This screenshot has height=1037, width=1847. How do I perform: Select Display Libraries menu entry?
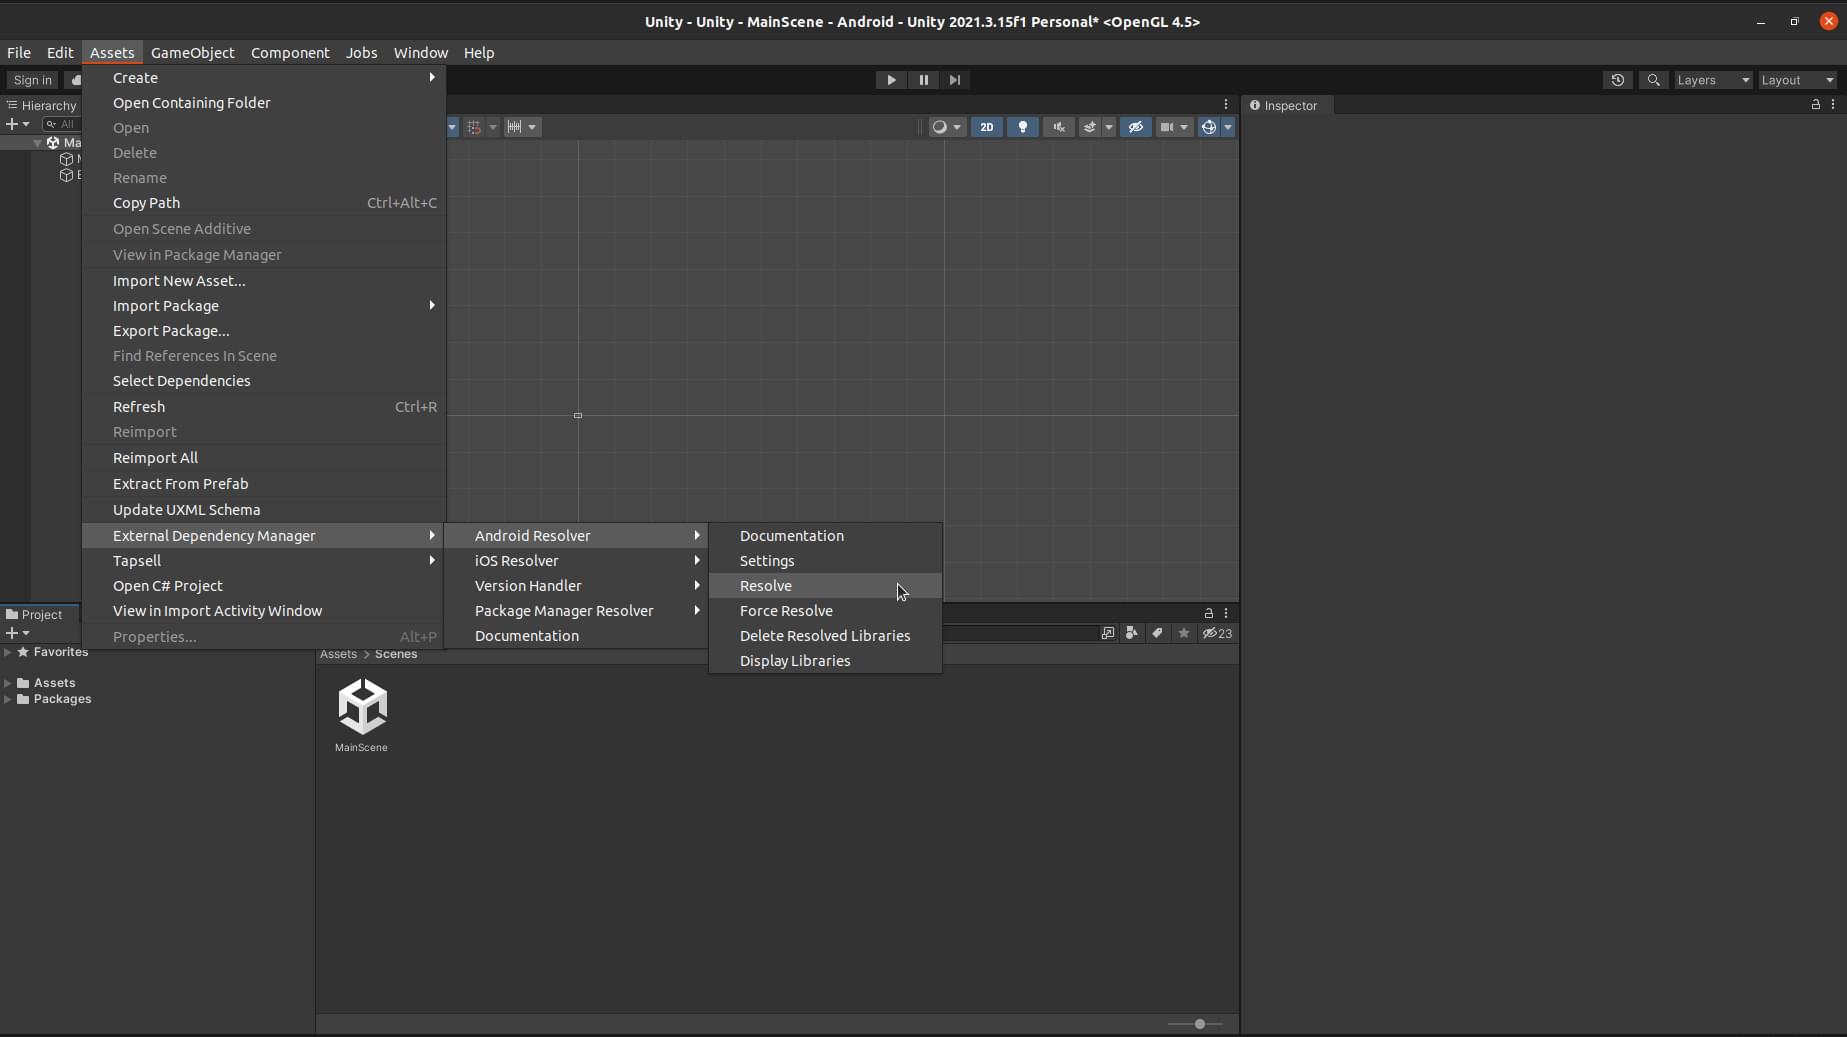(x=825, y=661)
